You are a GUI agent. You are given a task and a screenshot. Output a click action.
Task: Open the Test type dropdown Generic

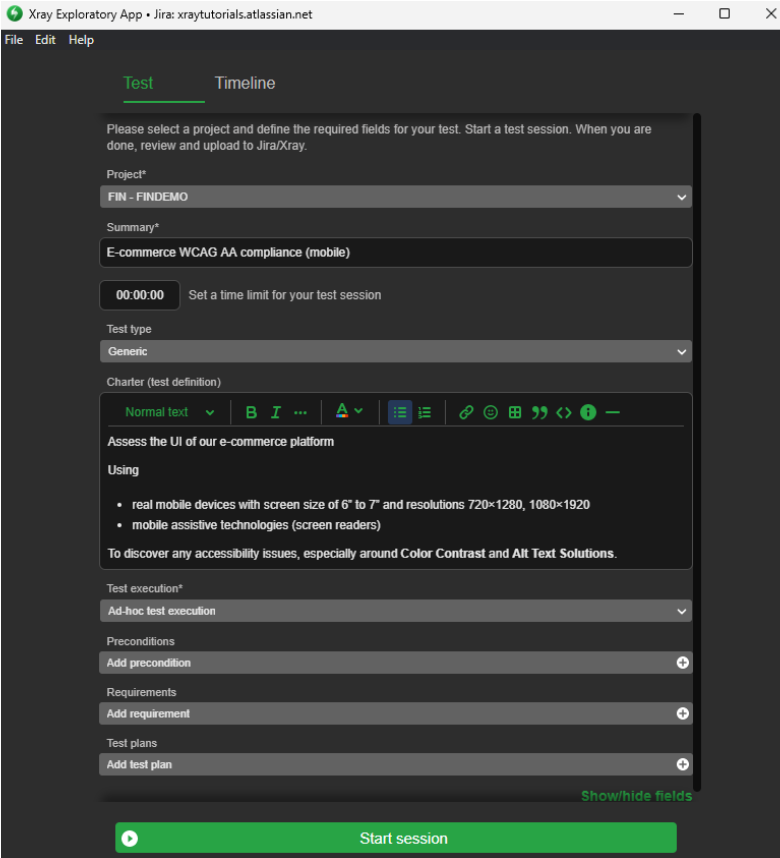[x=396, y=351]
